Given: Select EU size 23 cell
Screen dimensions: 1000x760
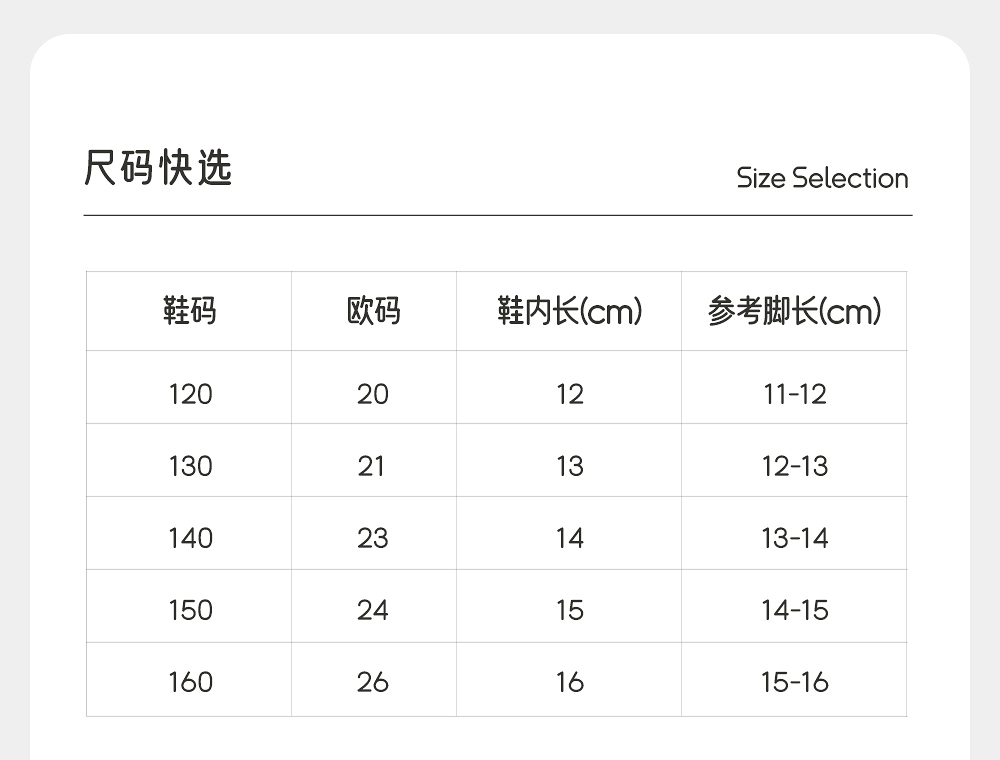Looking at the screenshot, I should (x=373, y=538).
